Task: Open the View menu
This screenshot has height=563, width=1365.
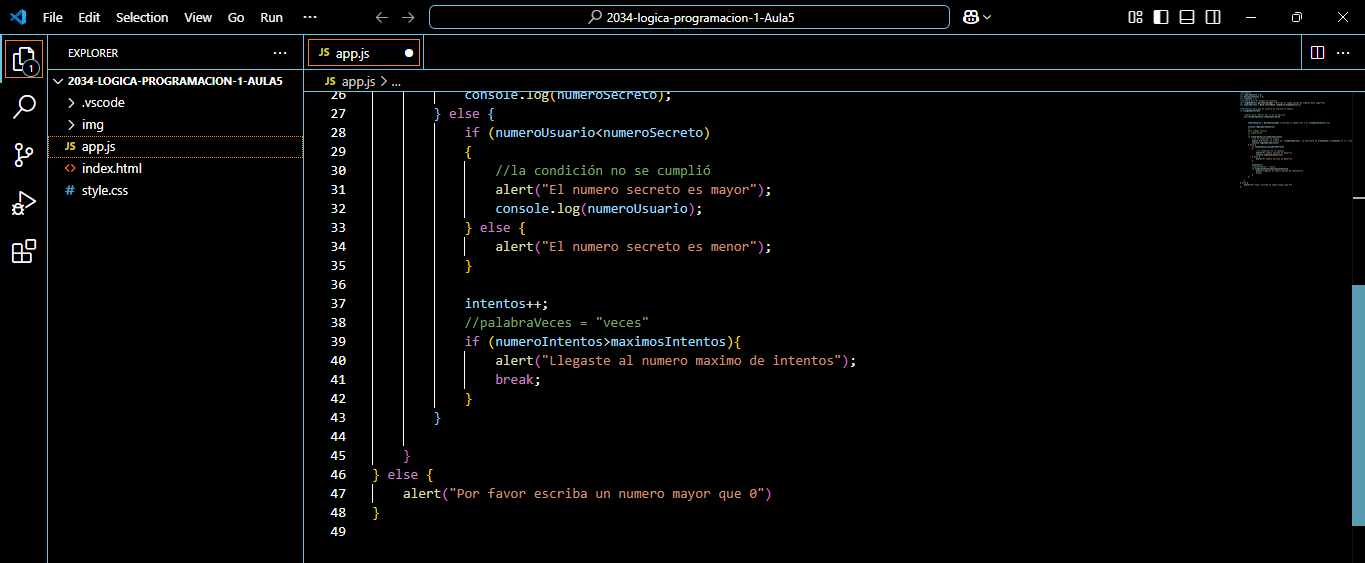Action: 198,17
